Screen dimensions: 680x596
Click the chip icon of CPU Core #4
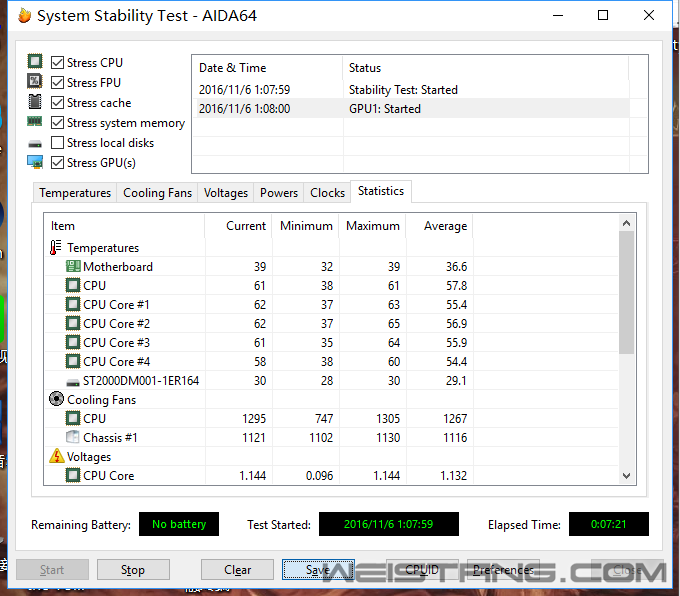tap(73, 361)
